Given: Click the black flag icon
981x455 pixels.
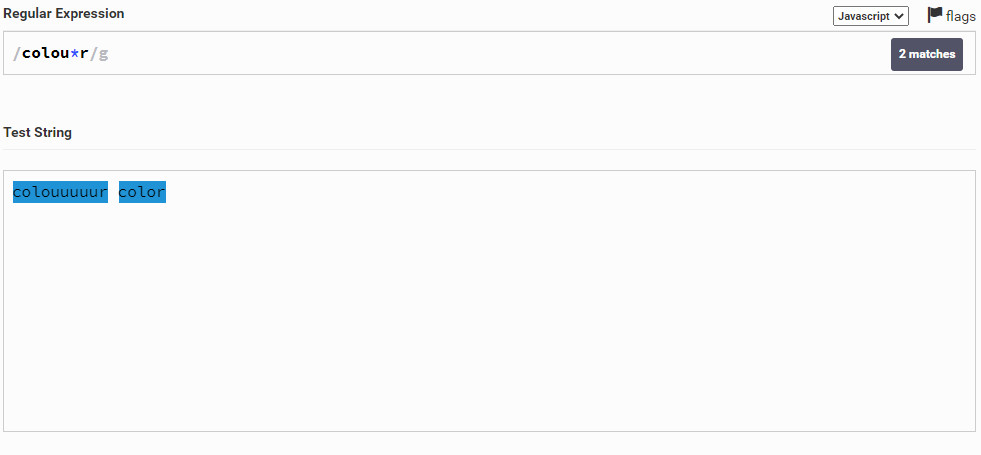Looking at the screenshot, I should [x=935, y=15].
